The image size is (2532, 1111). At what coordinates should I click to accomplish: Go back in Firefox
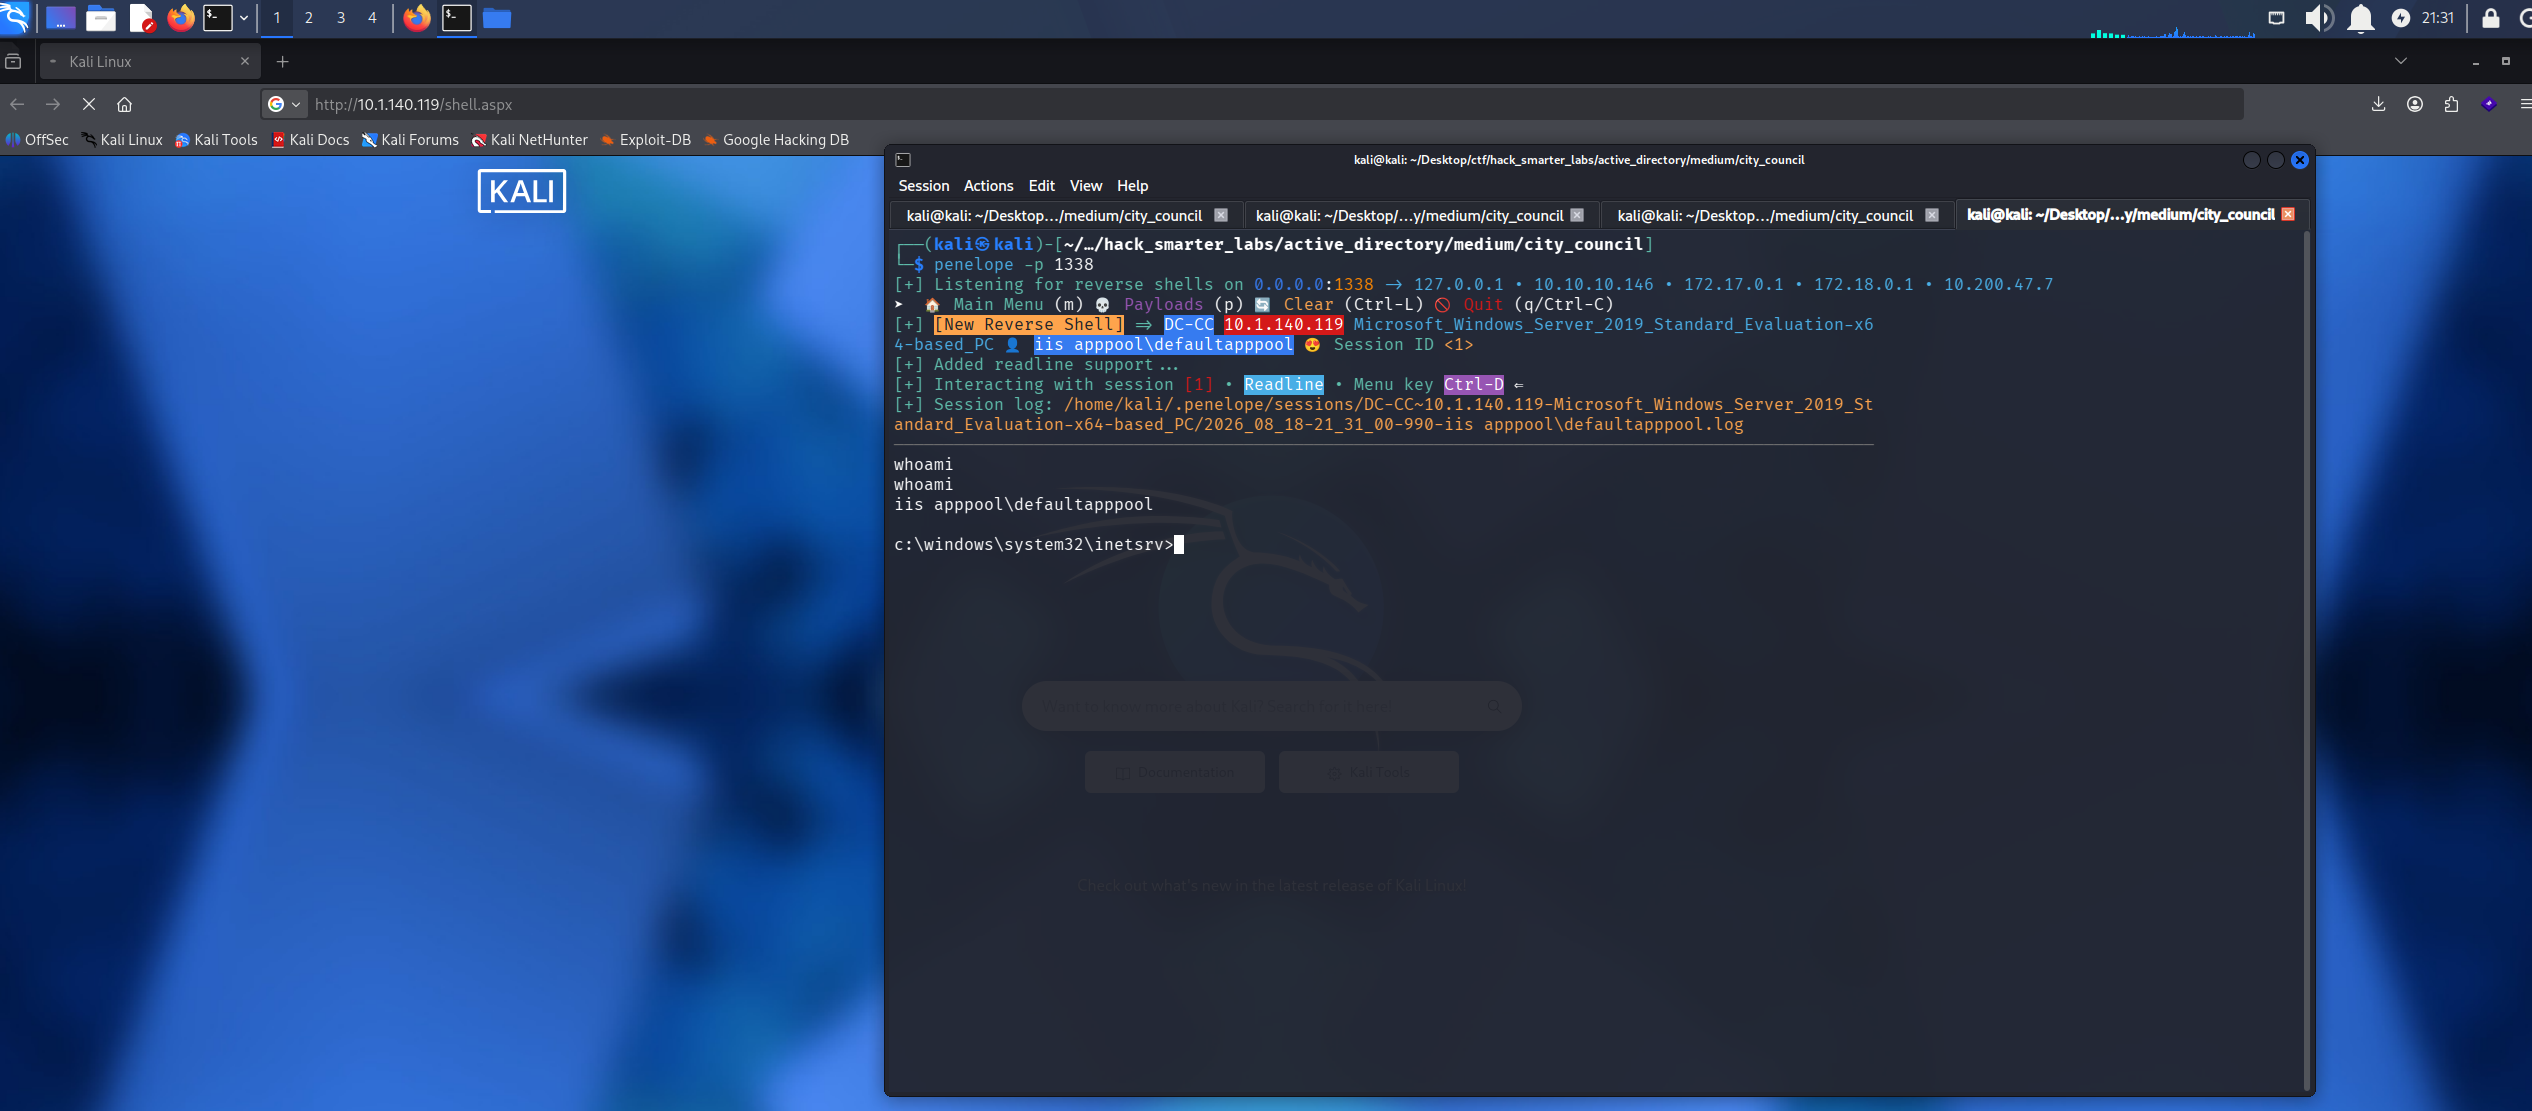[17, 104]
